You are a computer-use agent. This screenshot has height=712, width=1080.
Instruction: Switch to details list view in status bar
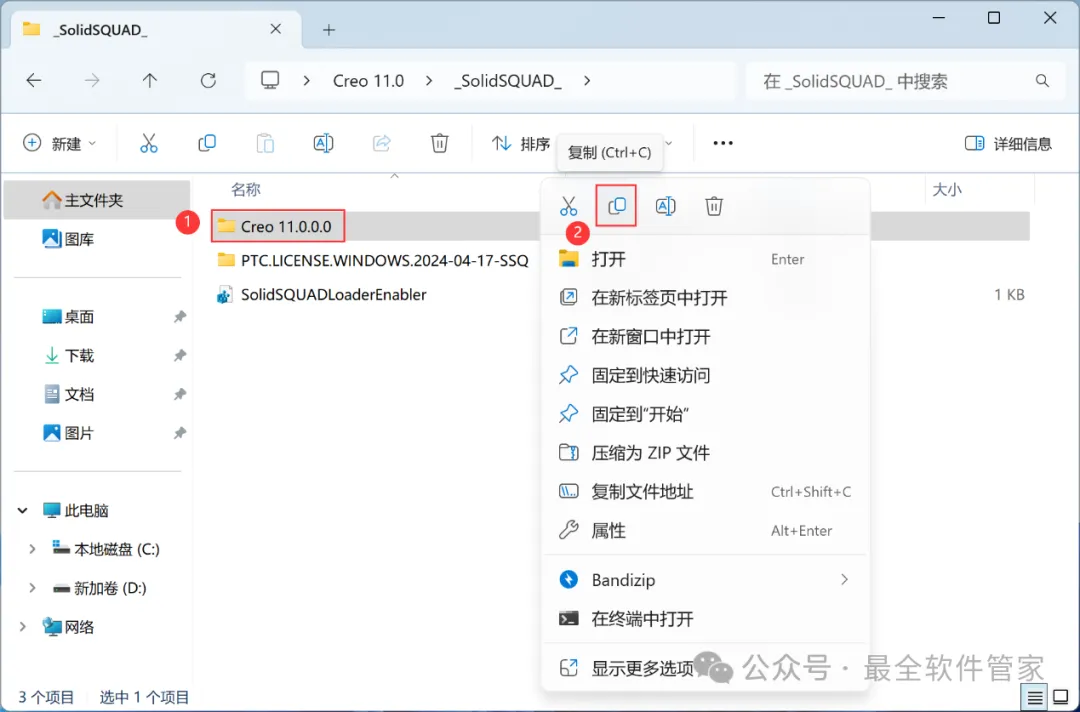[1035, 698]
